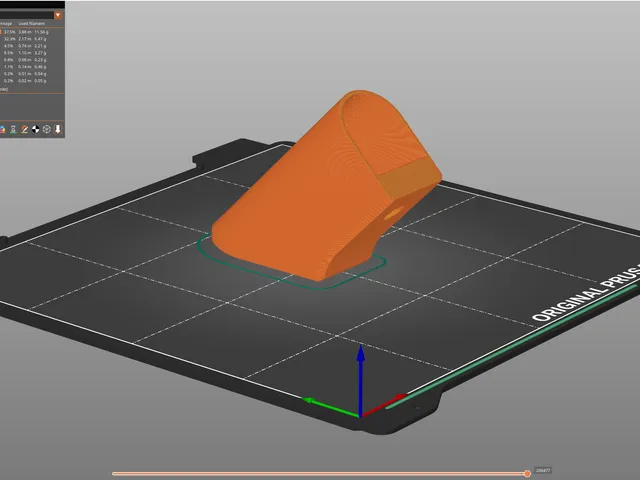The image size is (640, 480).
Task: Click the horizontal G-code moves slider track
Action: click(x=320, y=473)
